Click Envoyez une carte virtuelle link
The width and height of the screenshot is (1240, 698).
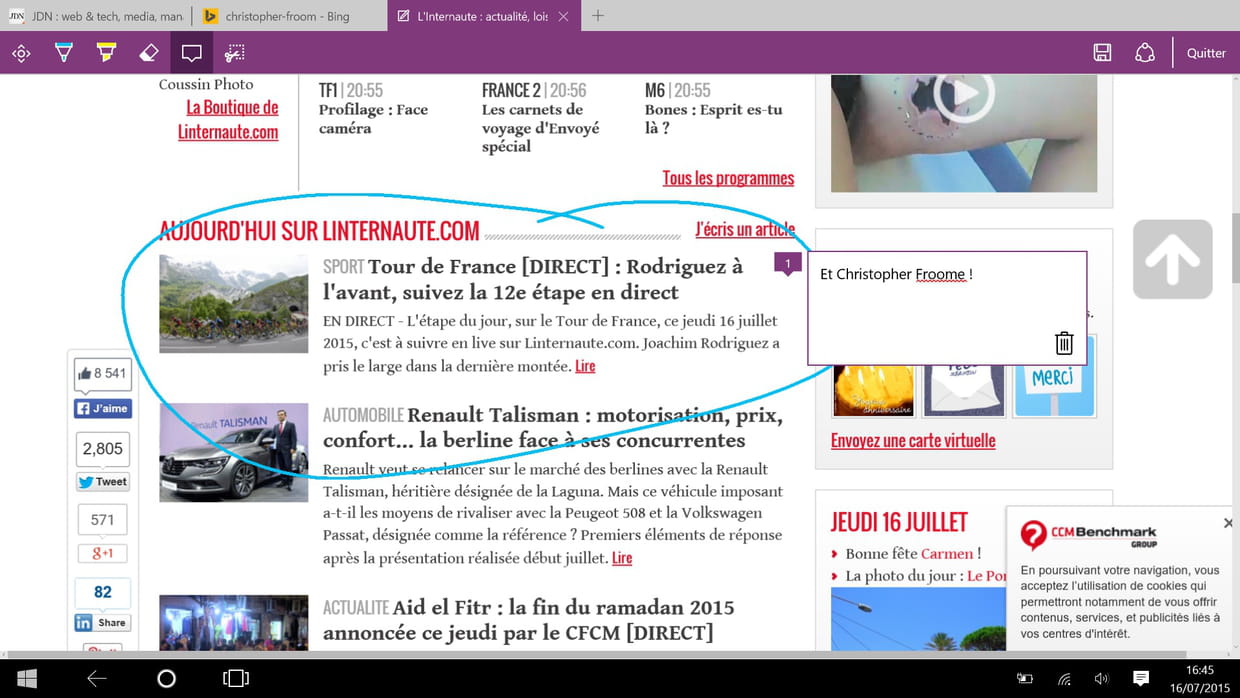click(913, 441)
